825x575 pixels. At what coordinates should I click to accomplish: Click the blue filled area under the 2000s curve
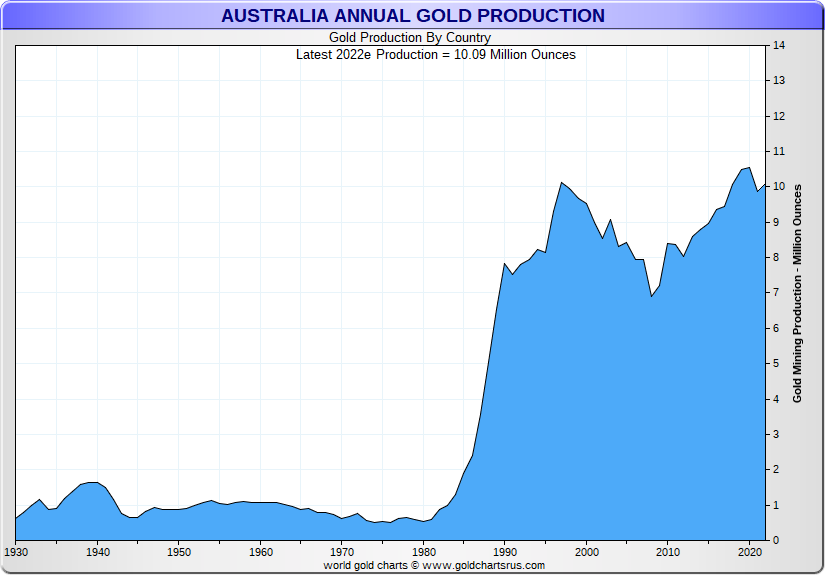click(x=620, y=400)
